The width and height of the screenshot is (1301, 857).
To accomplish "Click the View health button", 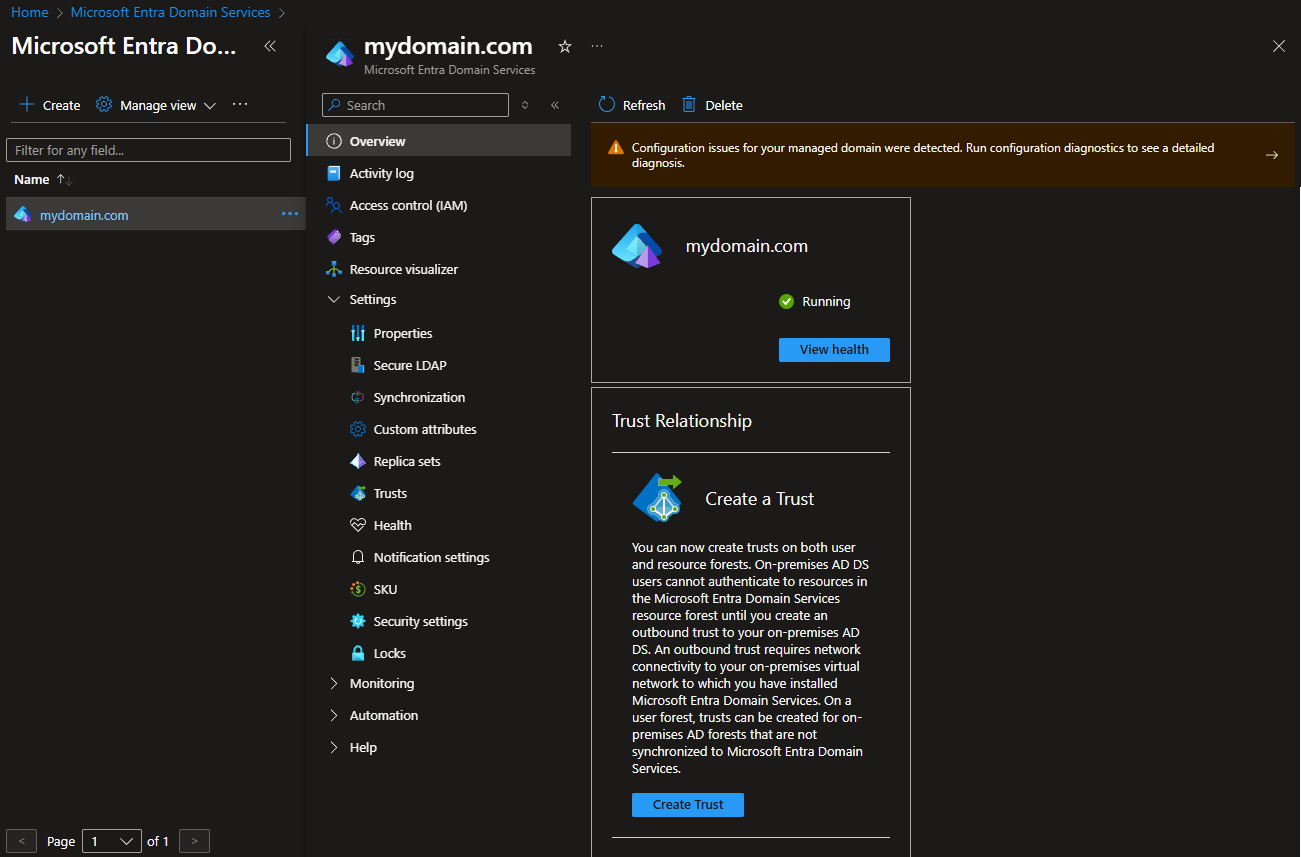I will pos(834,349).
